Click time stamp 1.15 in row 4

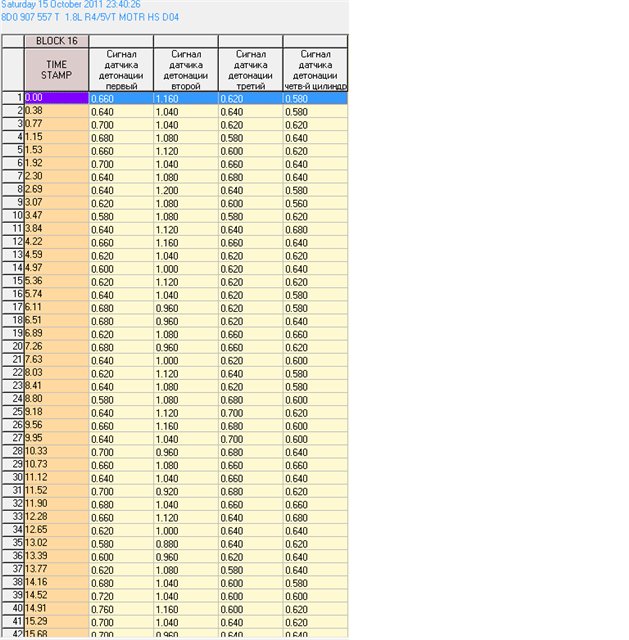[56, 137]
